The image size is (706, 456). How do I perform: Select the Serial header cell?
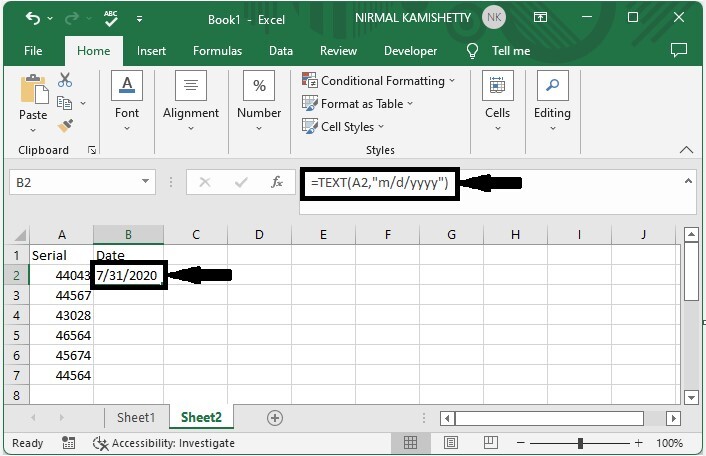point(62,255)
